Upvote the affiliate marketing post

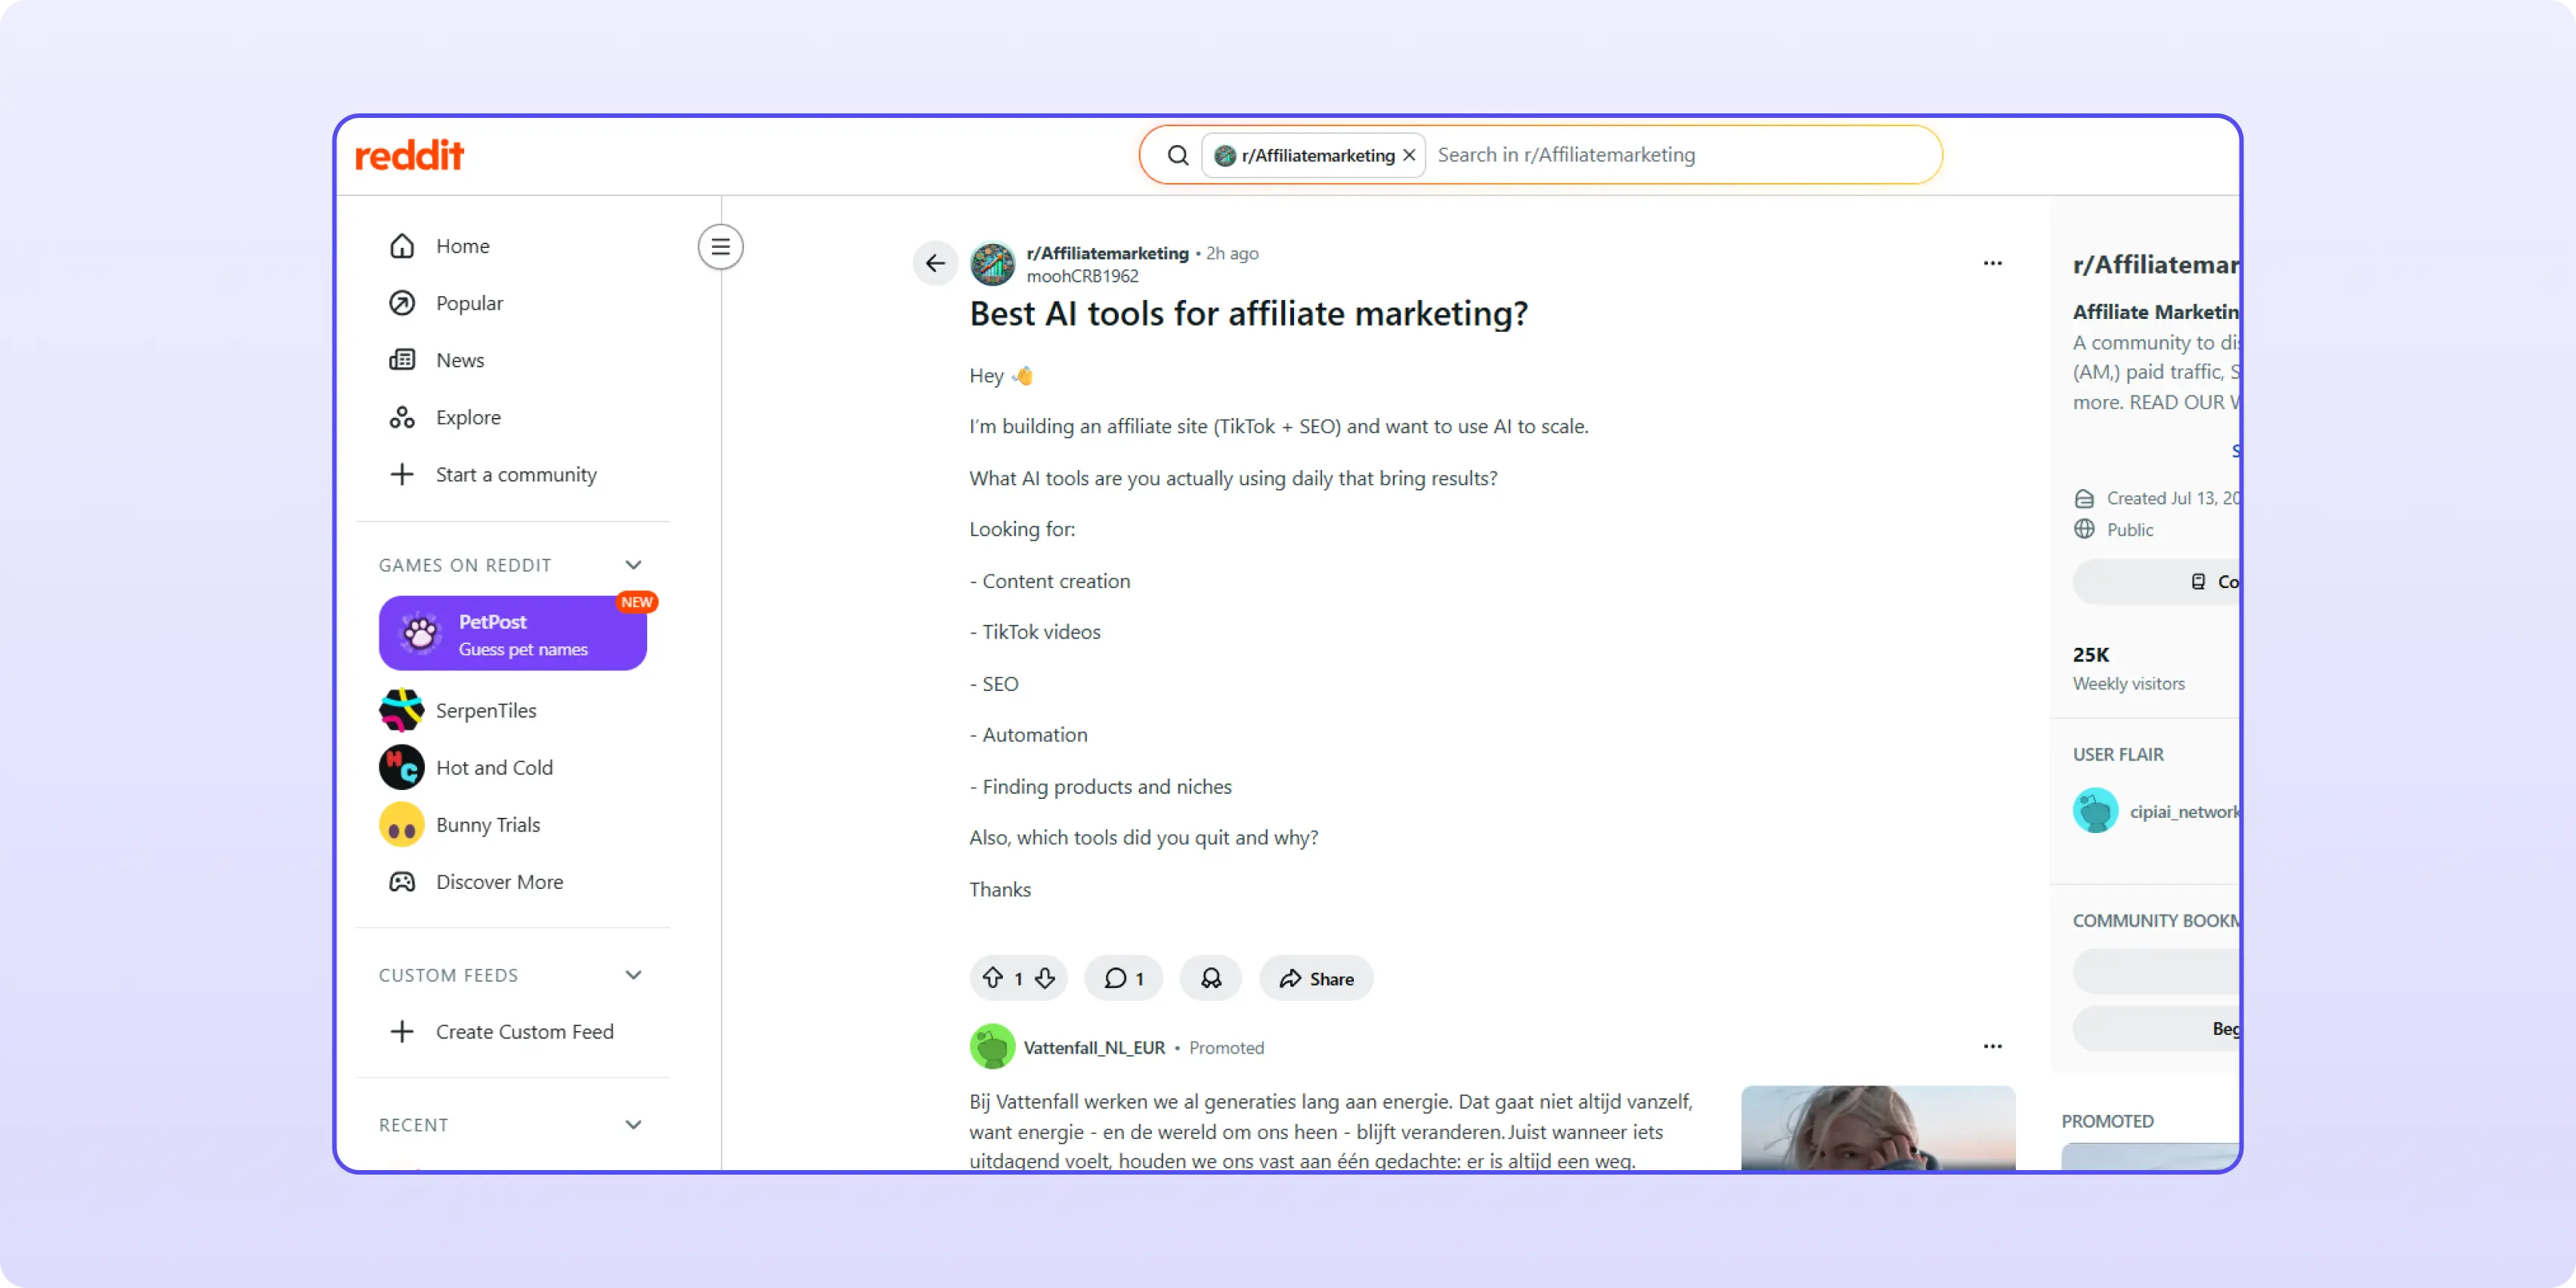992,978
